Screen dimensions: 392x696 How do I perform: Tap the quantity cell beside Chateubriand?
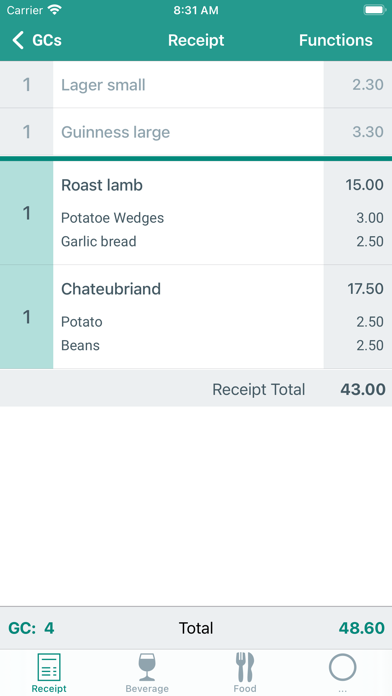click(27, 317)
